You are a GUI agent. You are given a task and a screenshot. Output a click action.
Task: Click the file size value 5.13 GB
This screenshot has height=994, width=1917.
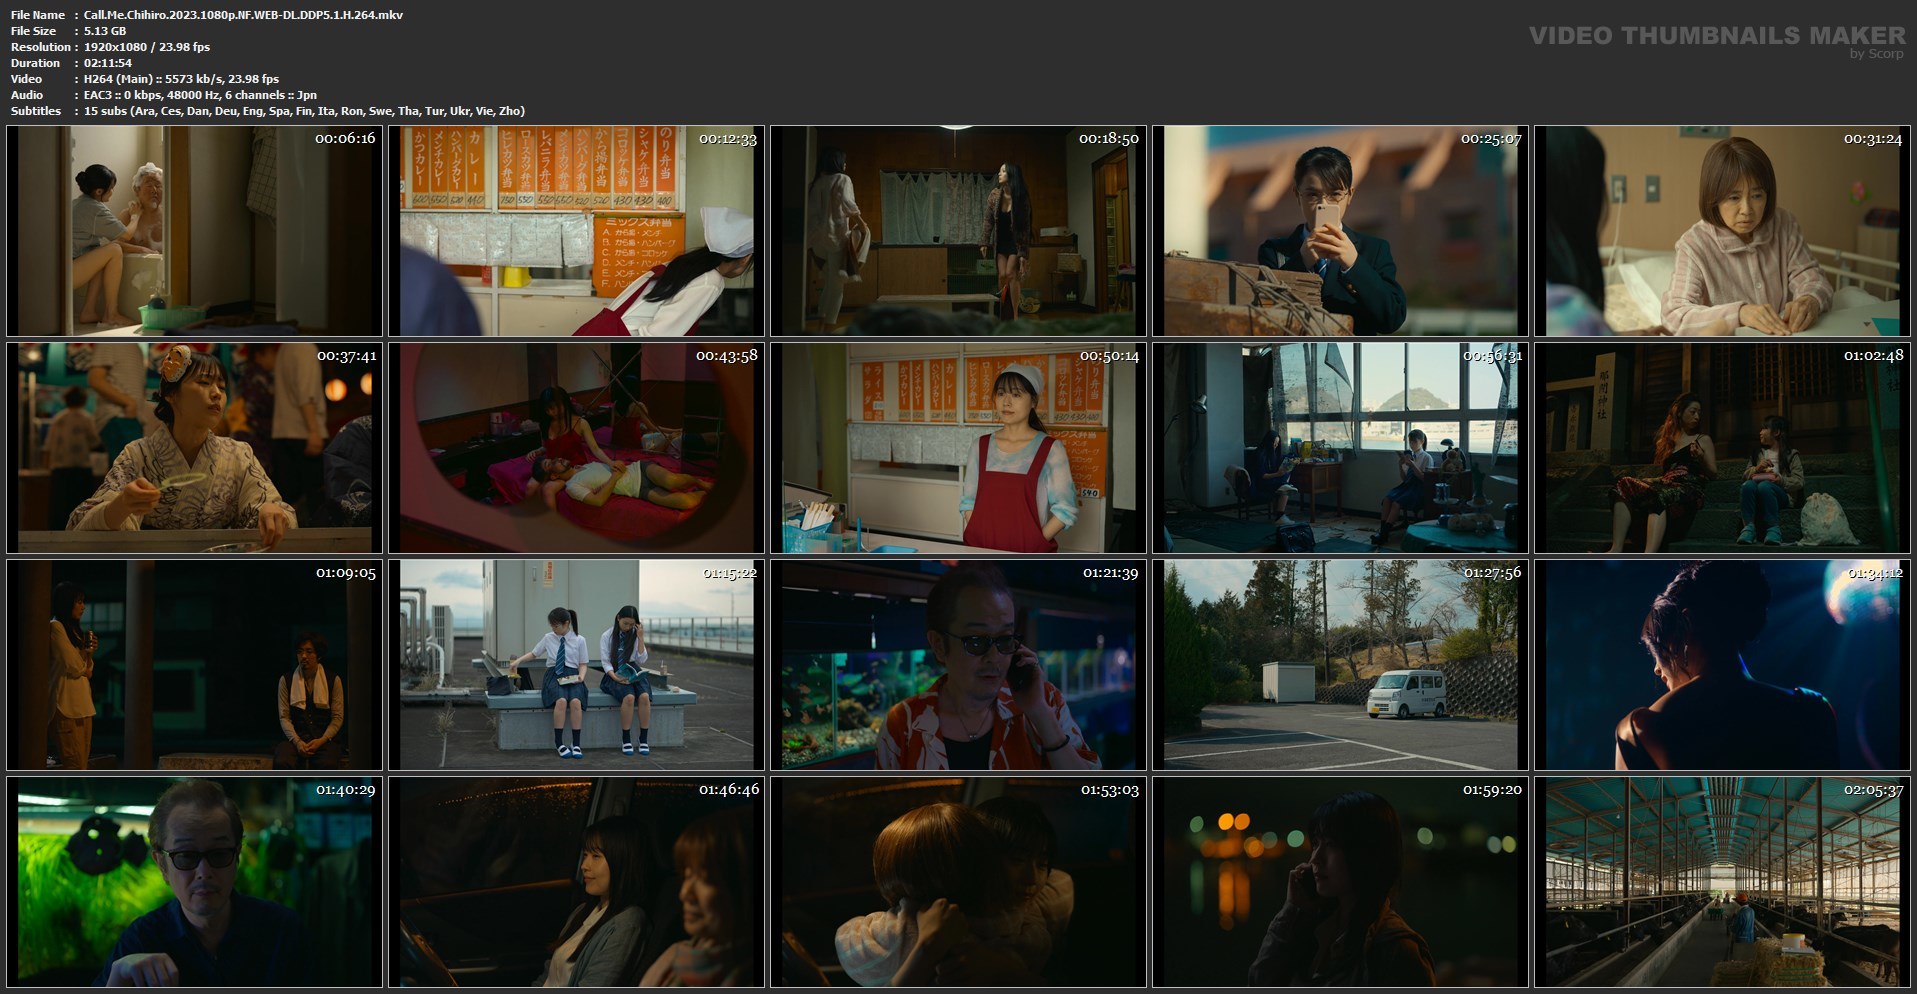point(105,31)
